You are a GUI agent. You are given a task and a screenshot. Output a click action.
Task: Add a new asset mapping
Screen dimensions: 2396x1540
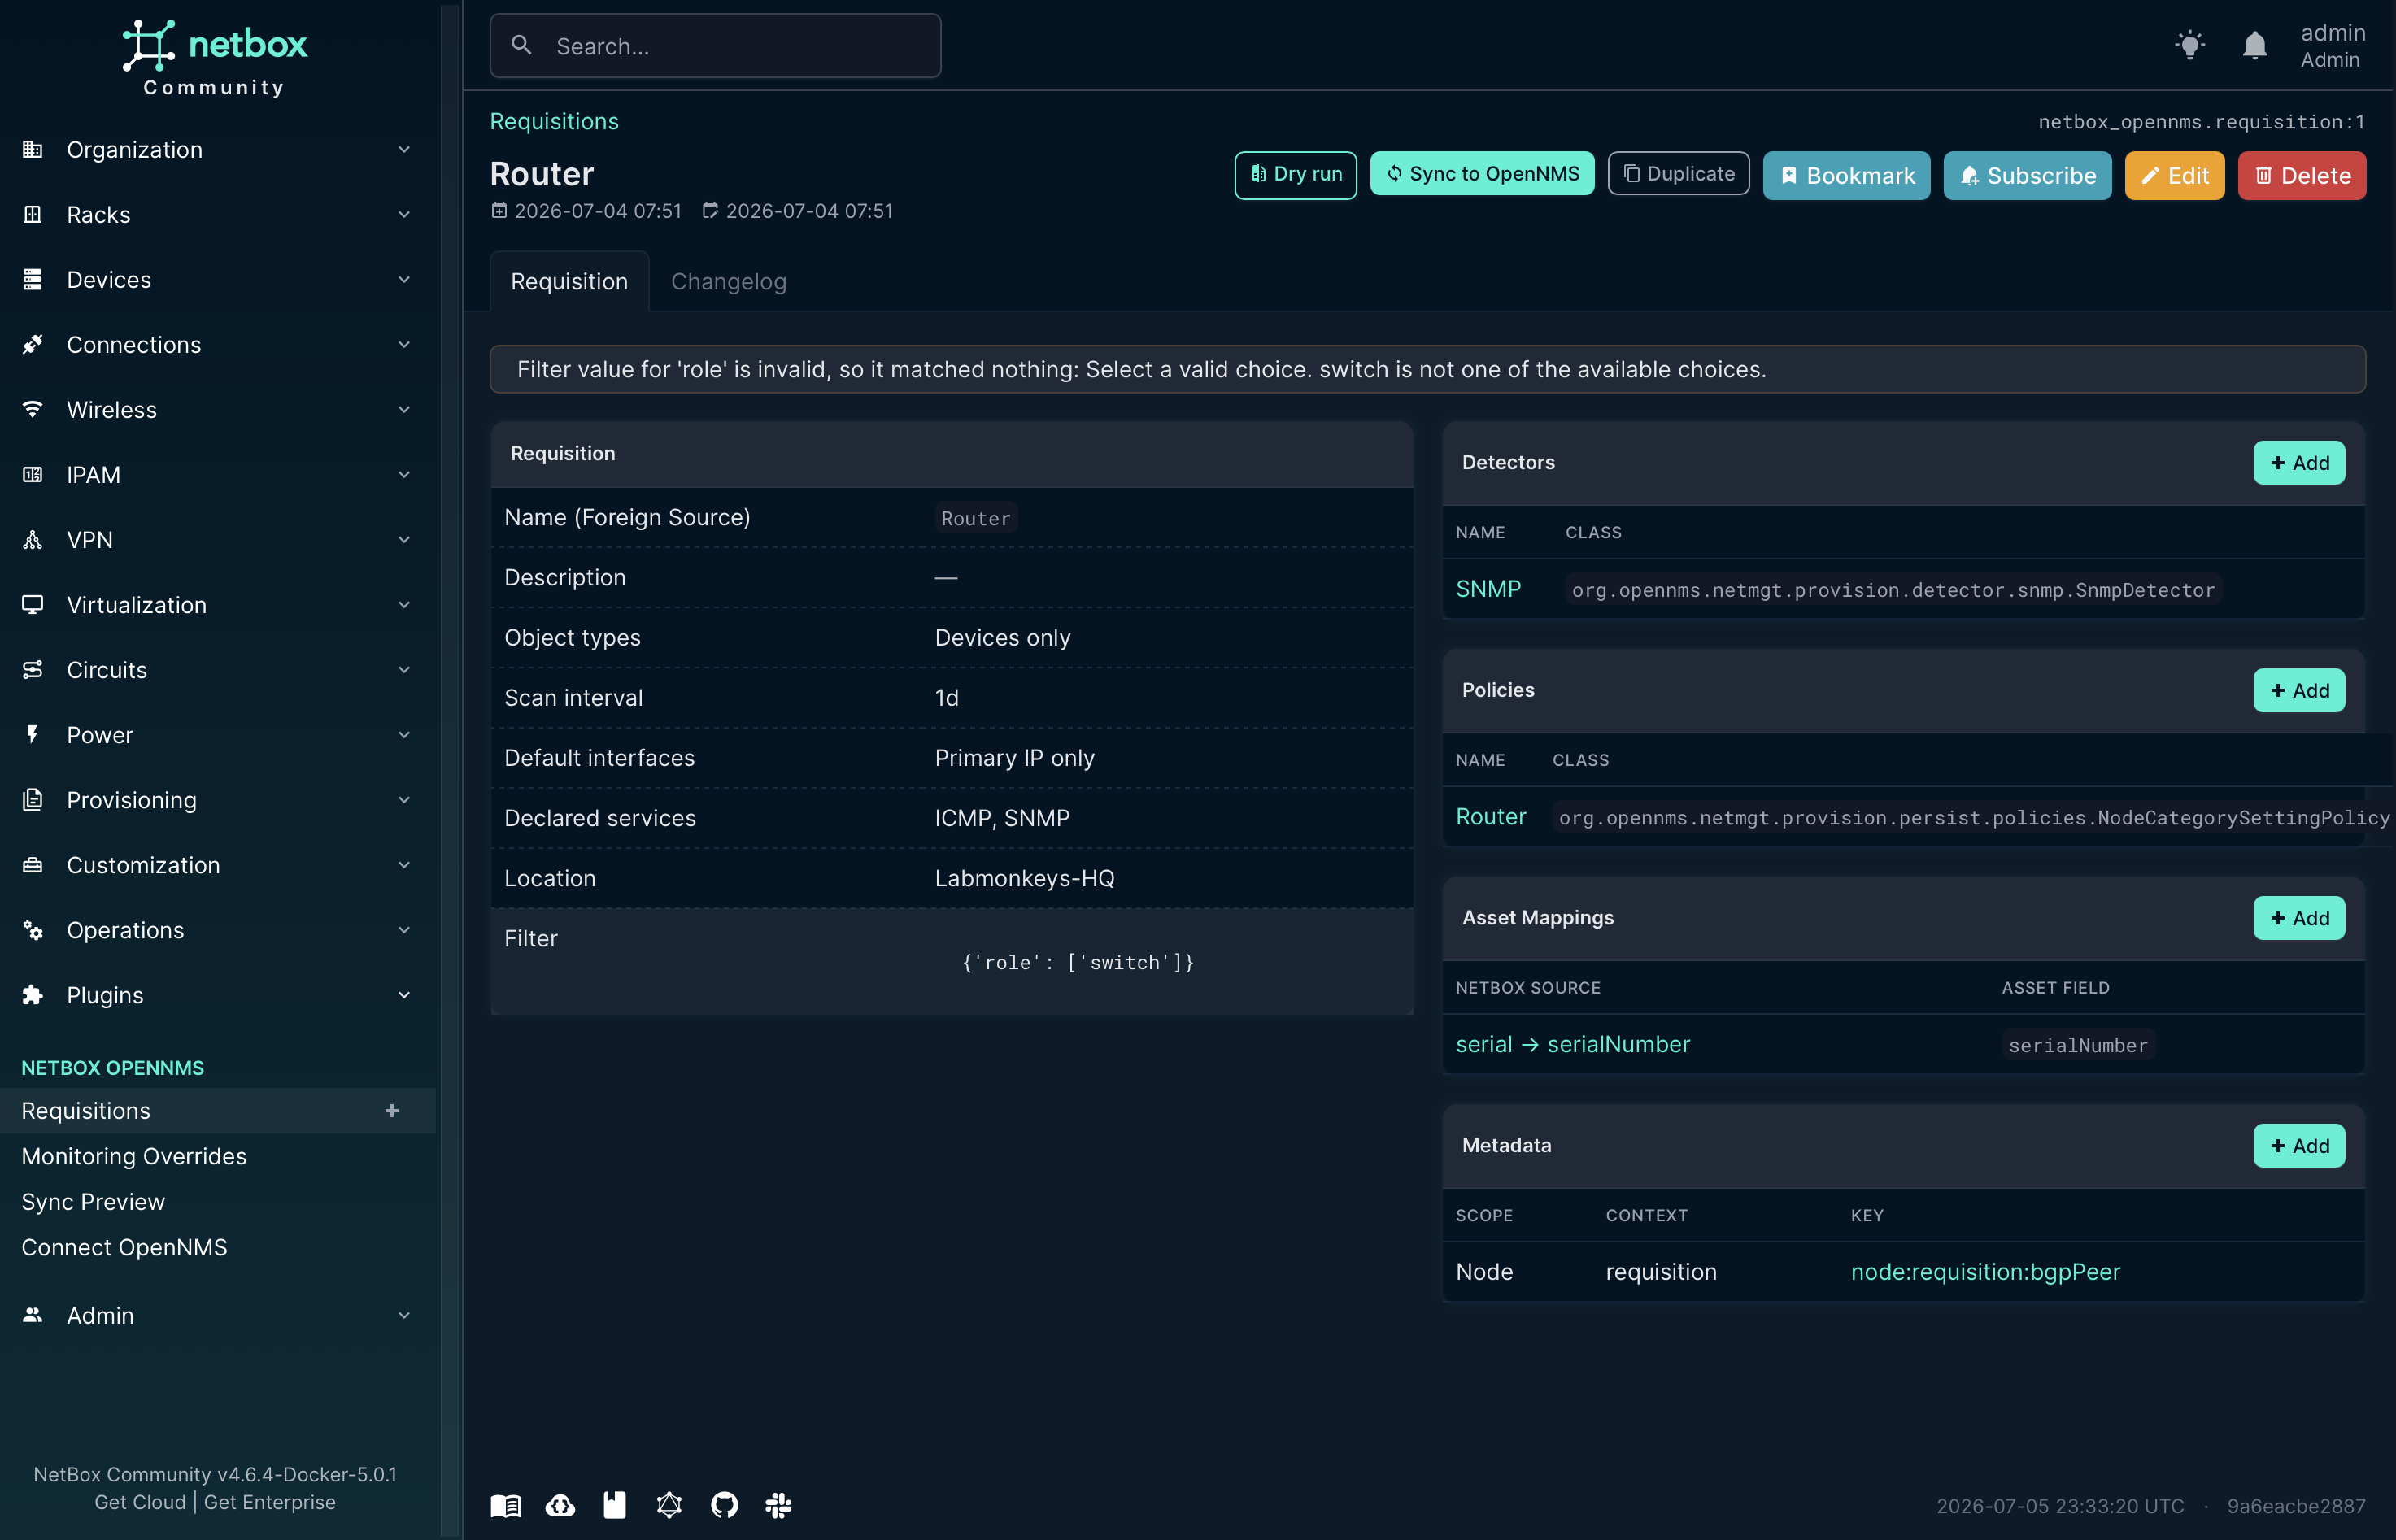[x=2298, y=917]
